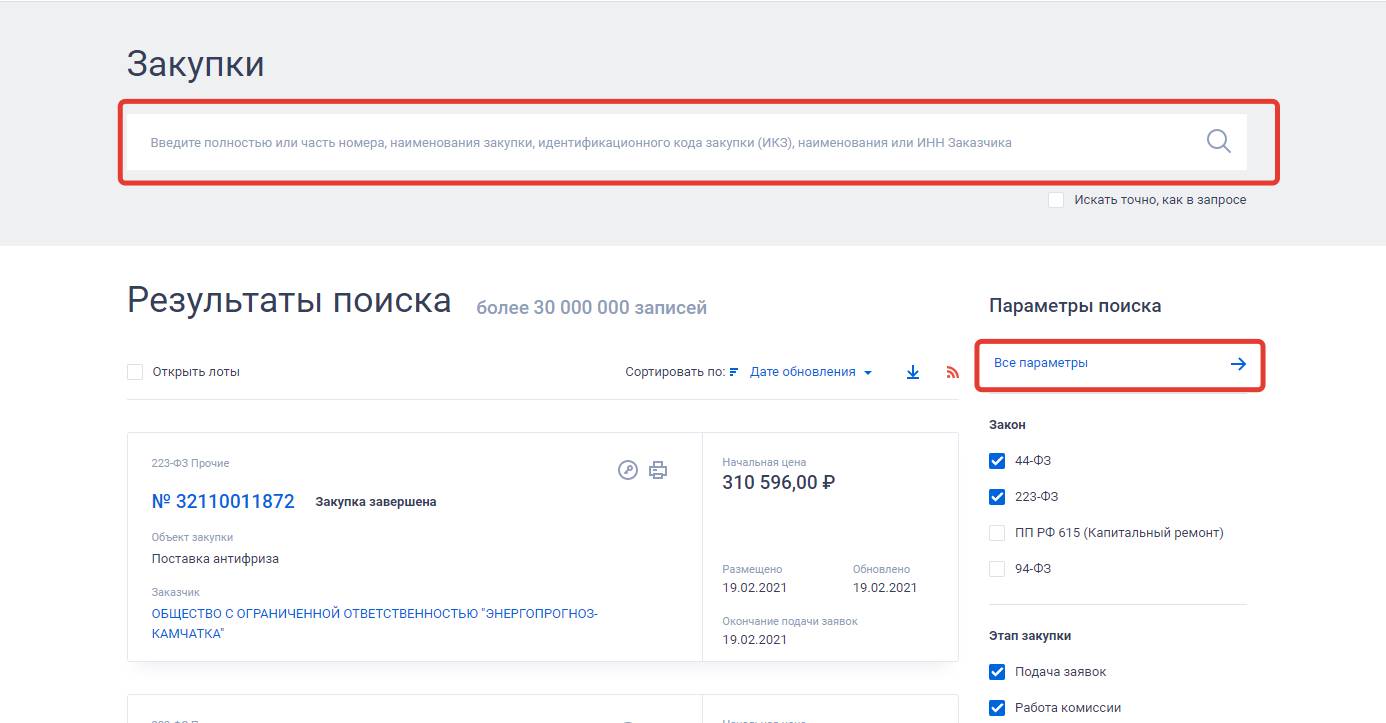Click the 223-ФЗ Прочие label
The height and width of the screenshot is (723, 1386).
pyautogui.click(x=190, y=463)
